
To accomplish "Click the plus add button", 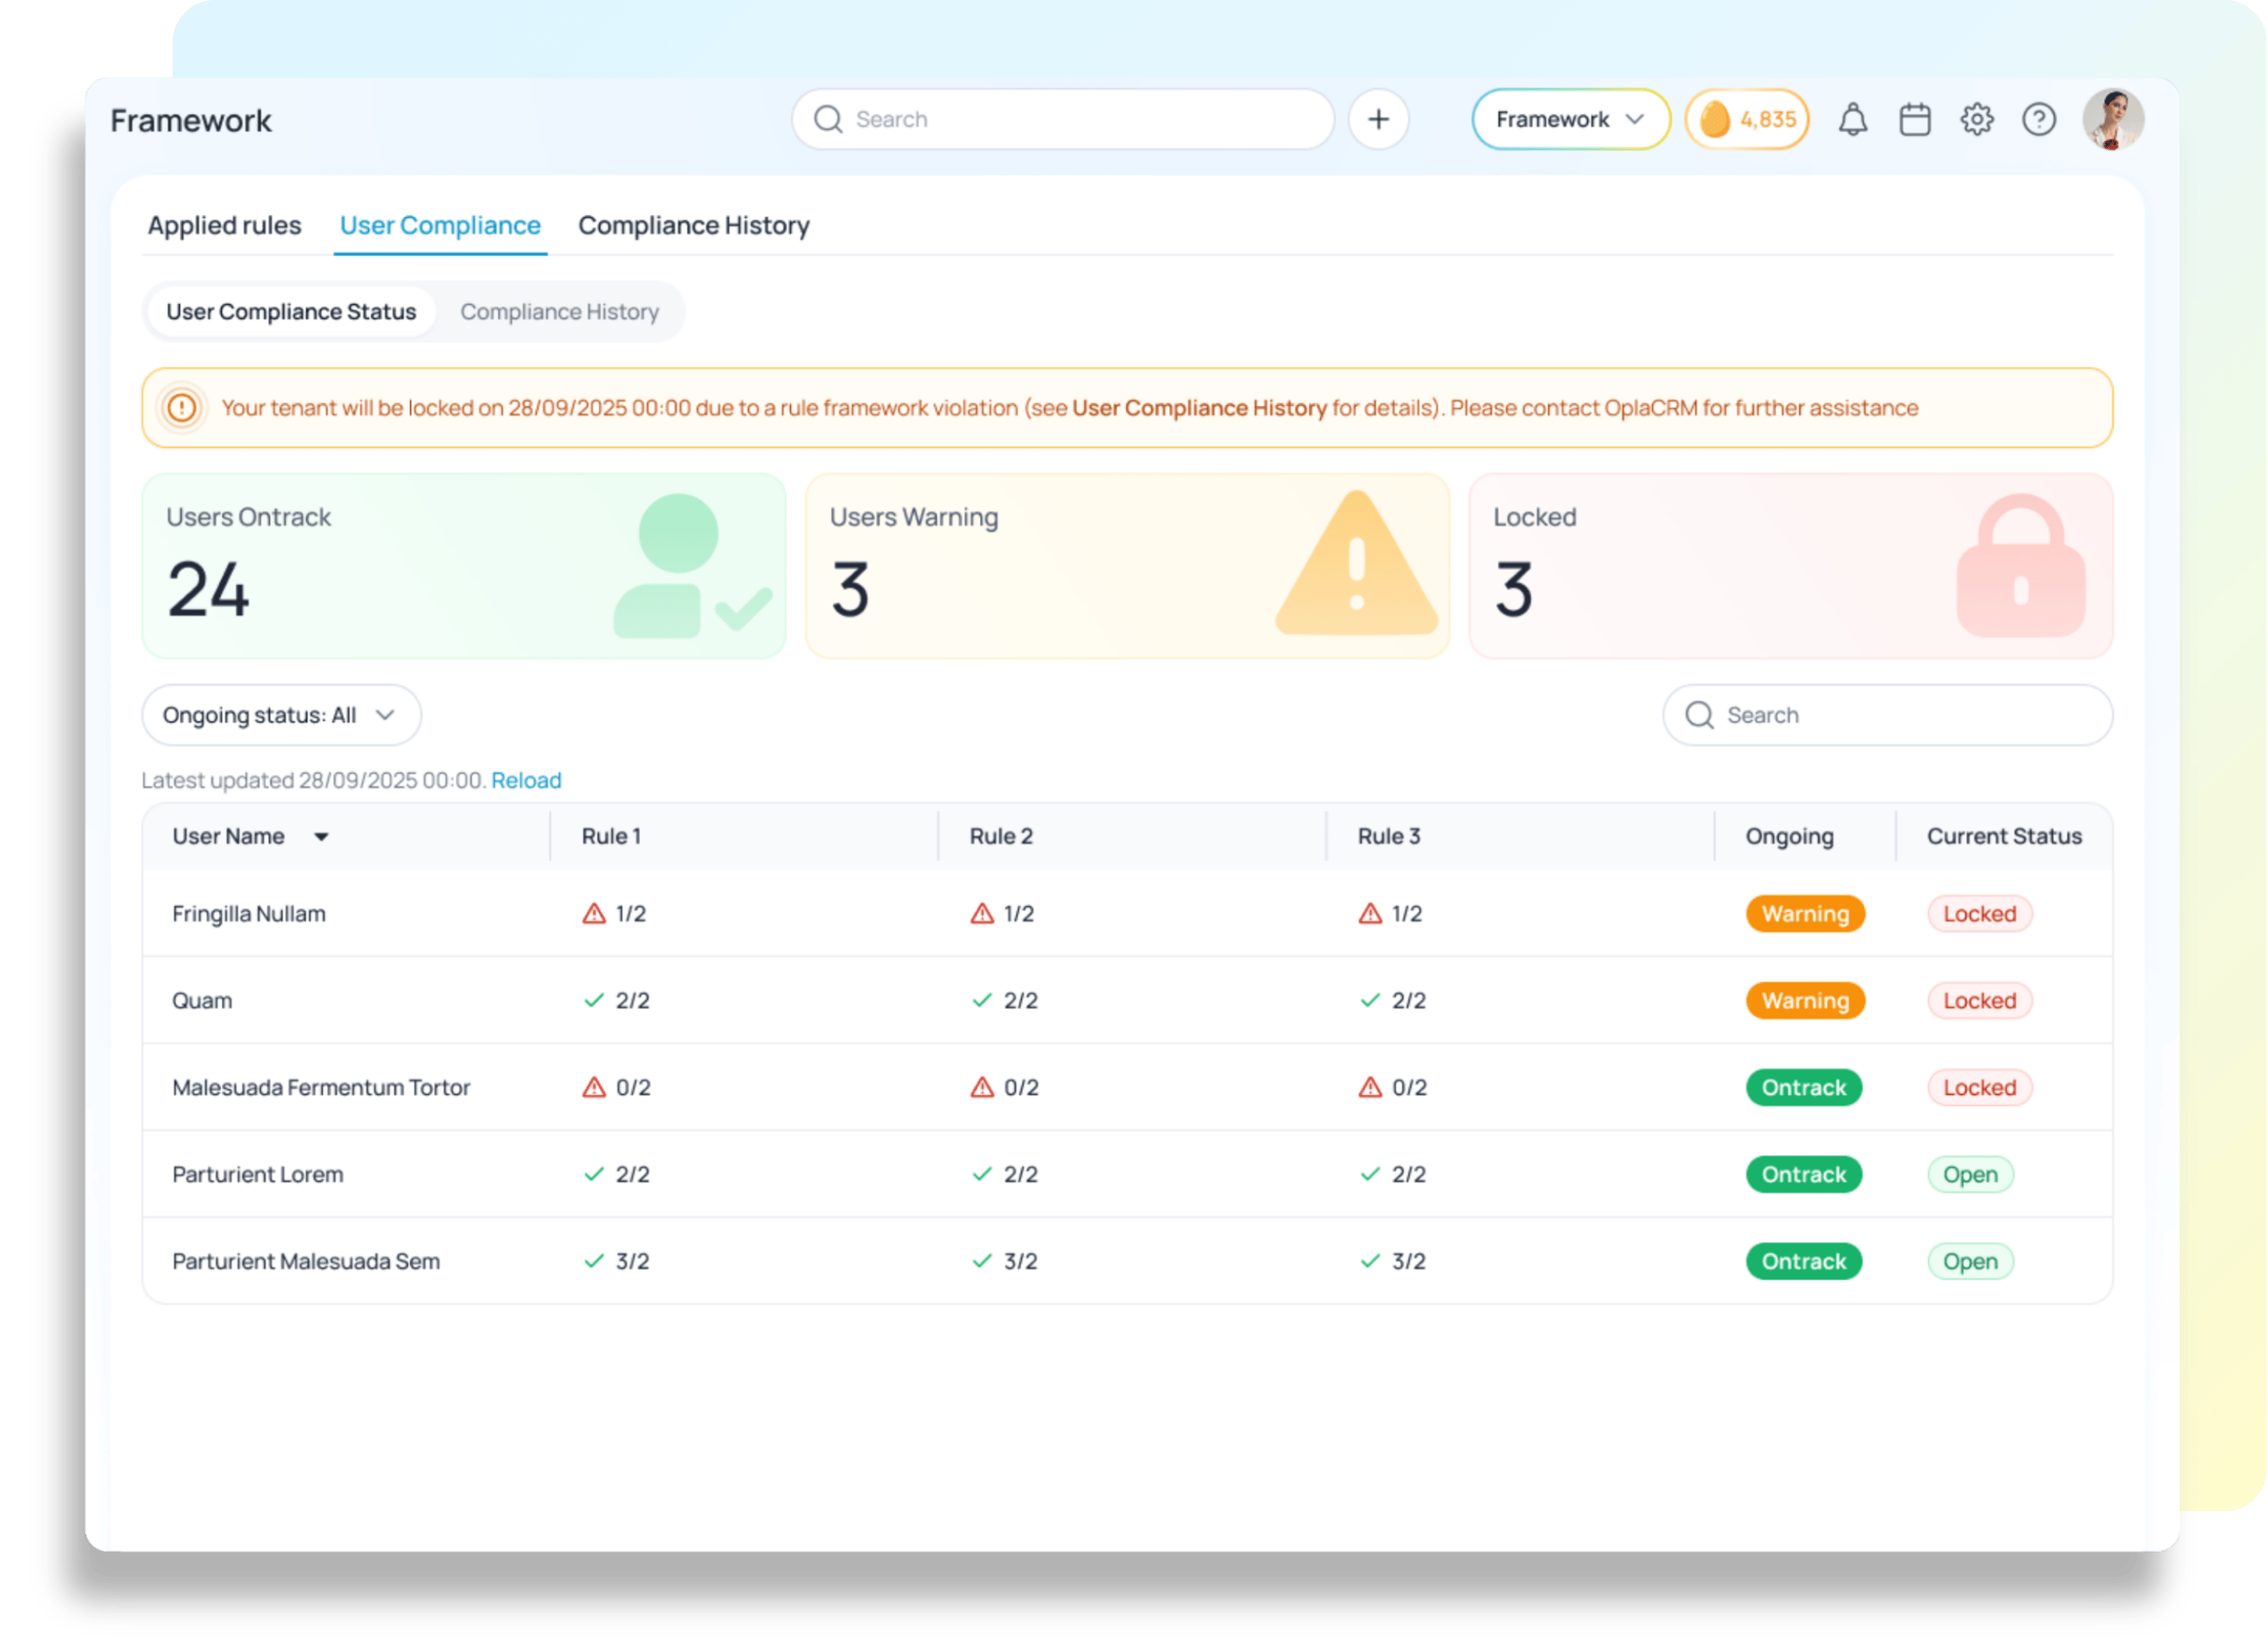I will point(1378,120).
